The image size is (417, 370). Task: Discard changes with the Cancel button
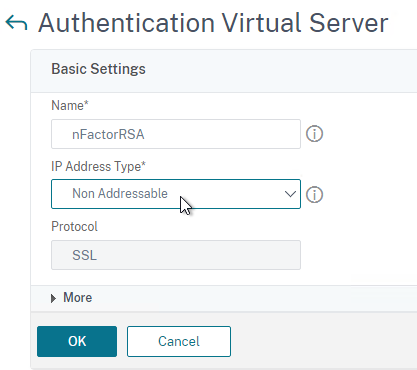click(179, 341)
